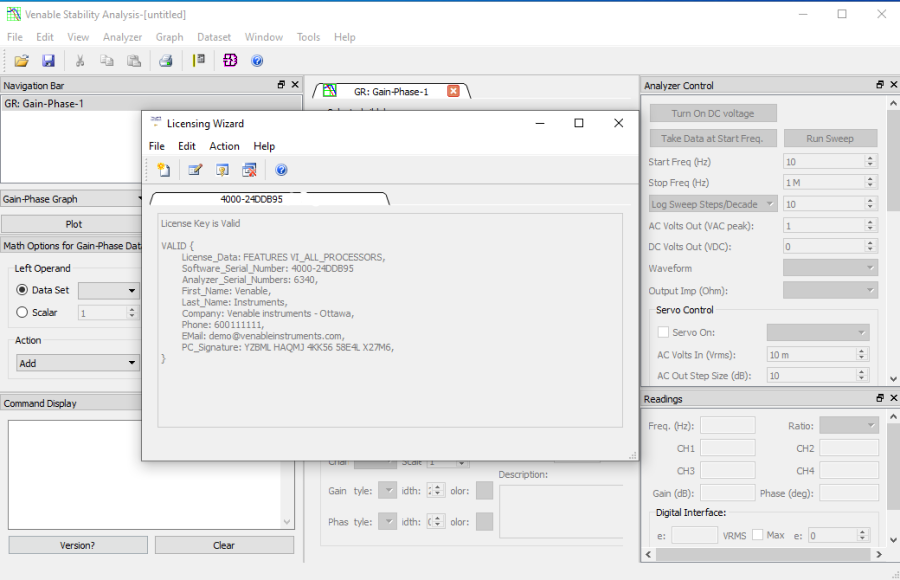This screenshot has height=580, width=900.
Task: Open the Analyzer menu
Action: [x=122, y=36]
